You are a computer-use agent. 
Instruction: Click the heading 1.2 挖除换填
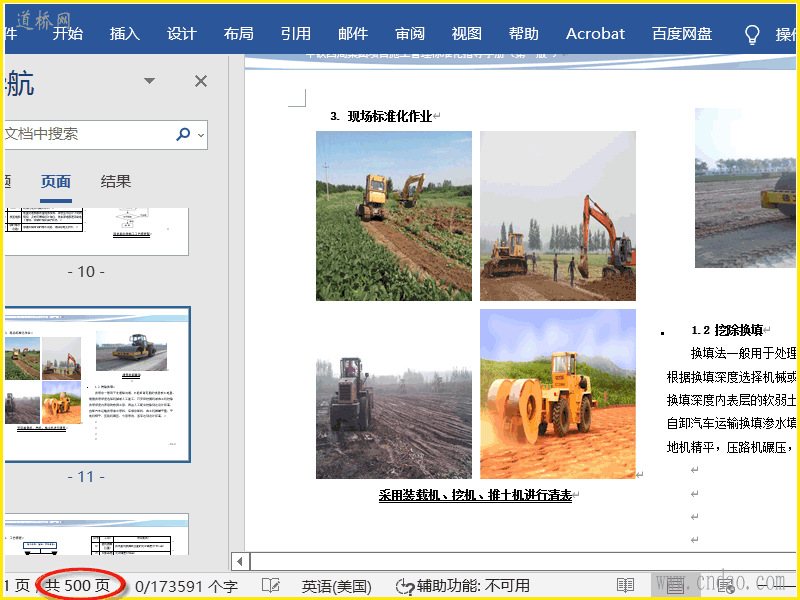(727, 331)
